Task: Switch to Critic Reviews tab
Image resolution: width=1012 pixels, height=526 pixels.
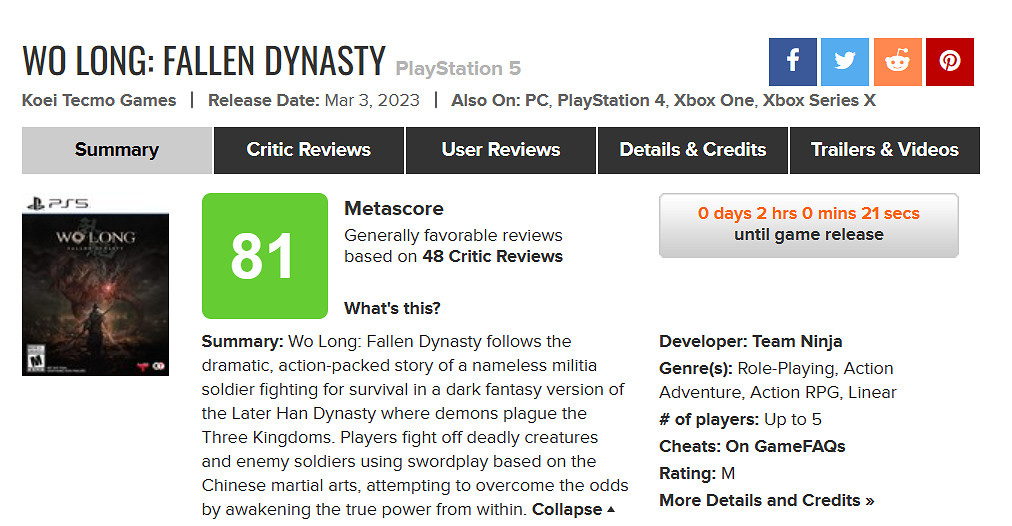Action: coord(308,150)
